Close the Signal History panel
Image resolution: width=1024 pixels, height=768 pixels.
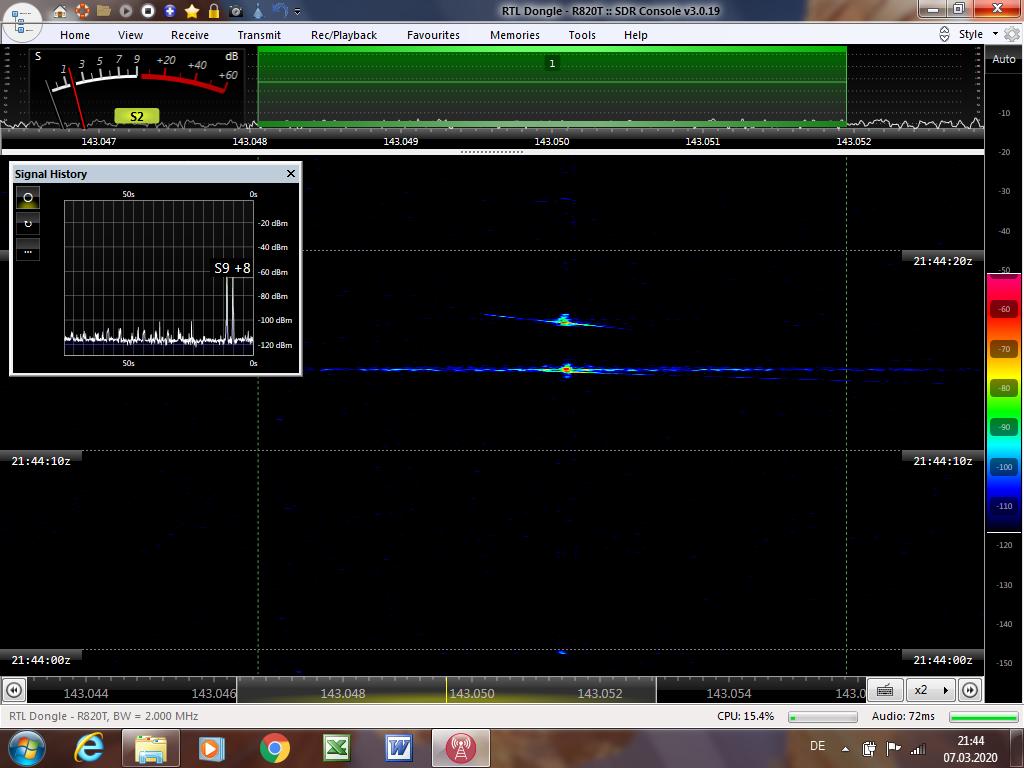pyautogui.click(x=291, y=174)
